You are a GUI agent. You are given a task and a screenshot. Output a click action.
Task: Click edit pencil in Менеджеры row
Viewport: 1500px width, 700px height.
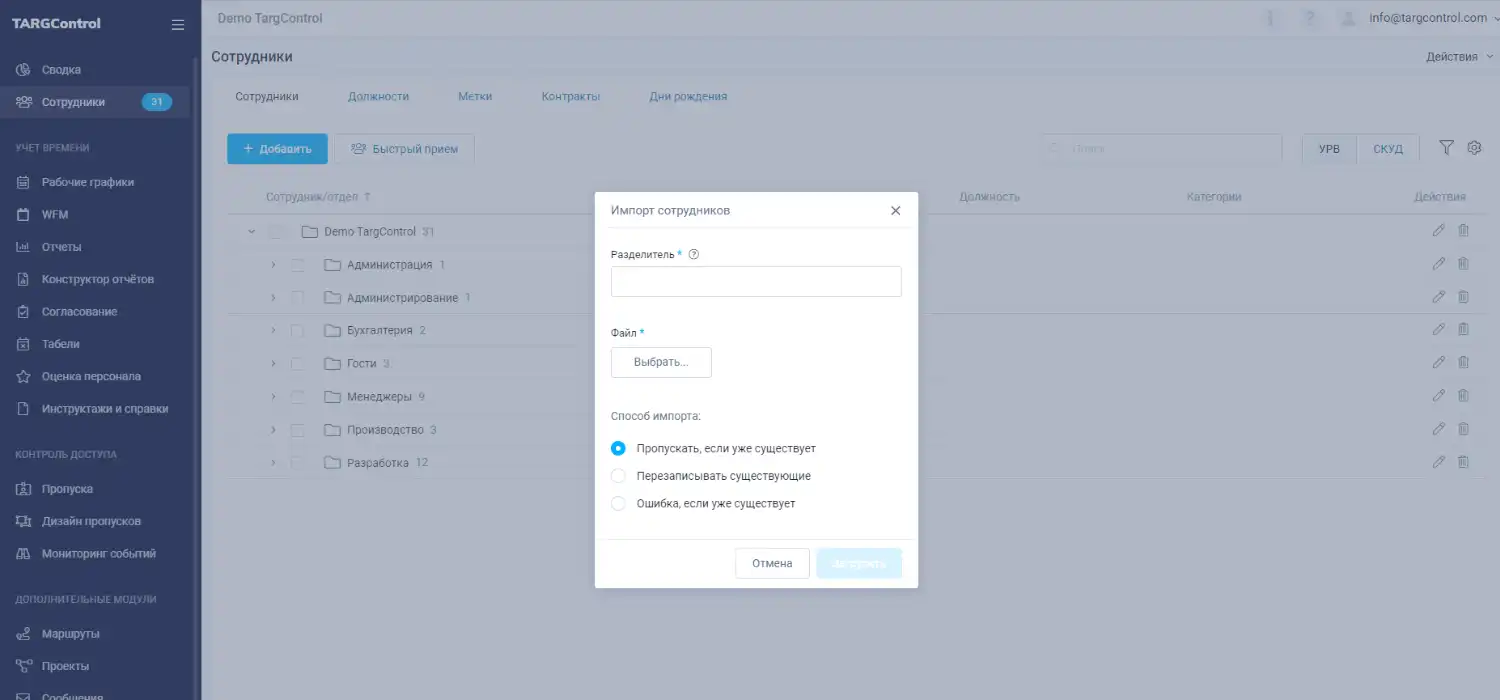pos(1439,396)
